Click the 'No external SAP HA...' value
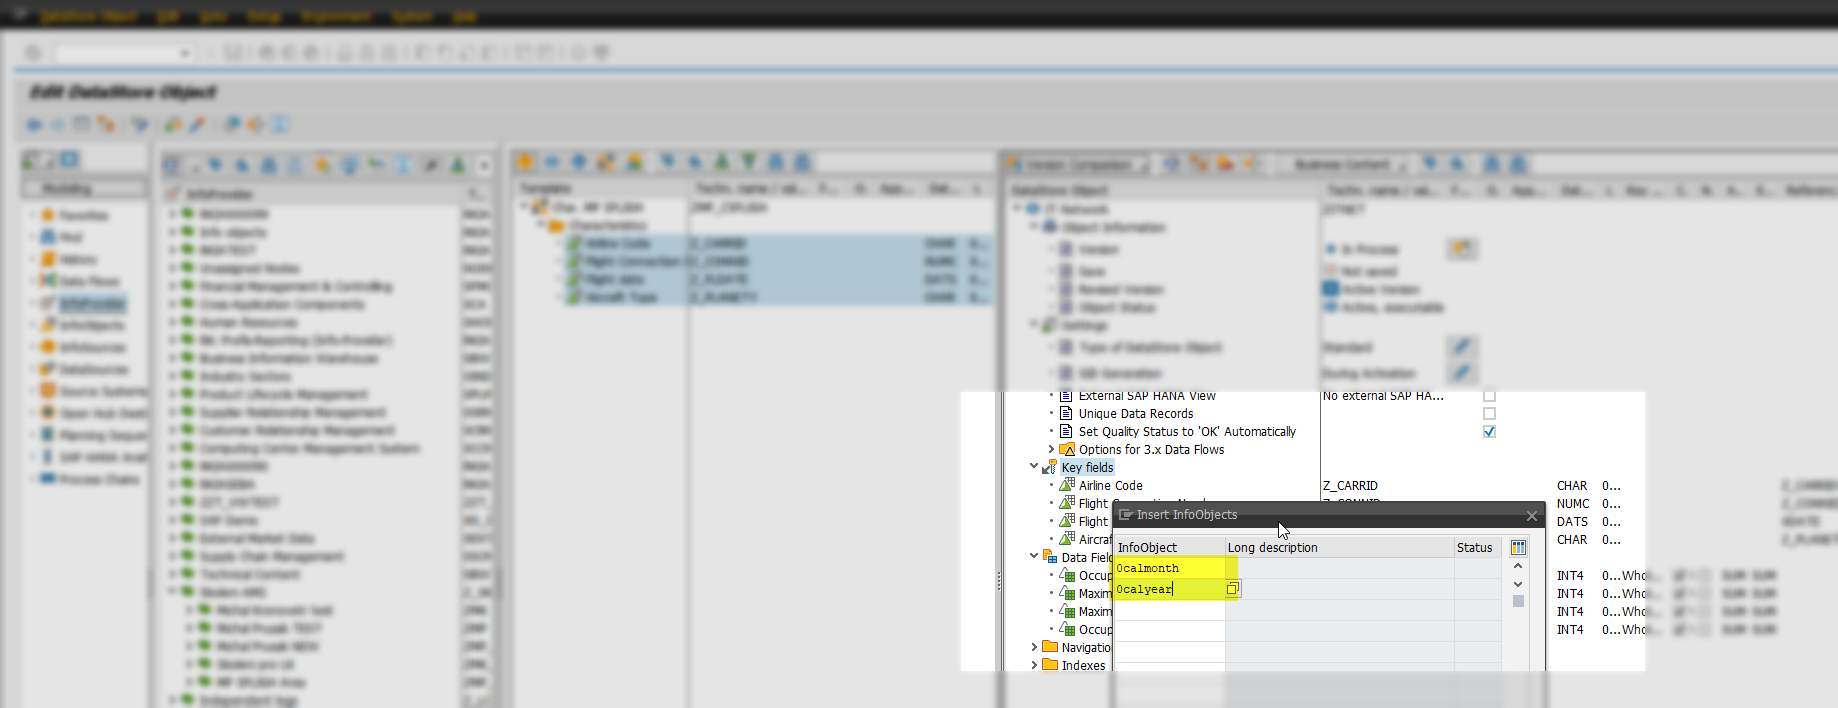1838x708 pixels. 1383,396
